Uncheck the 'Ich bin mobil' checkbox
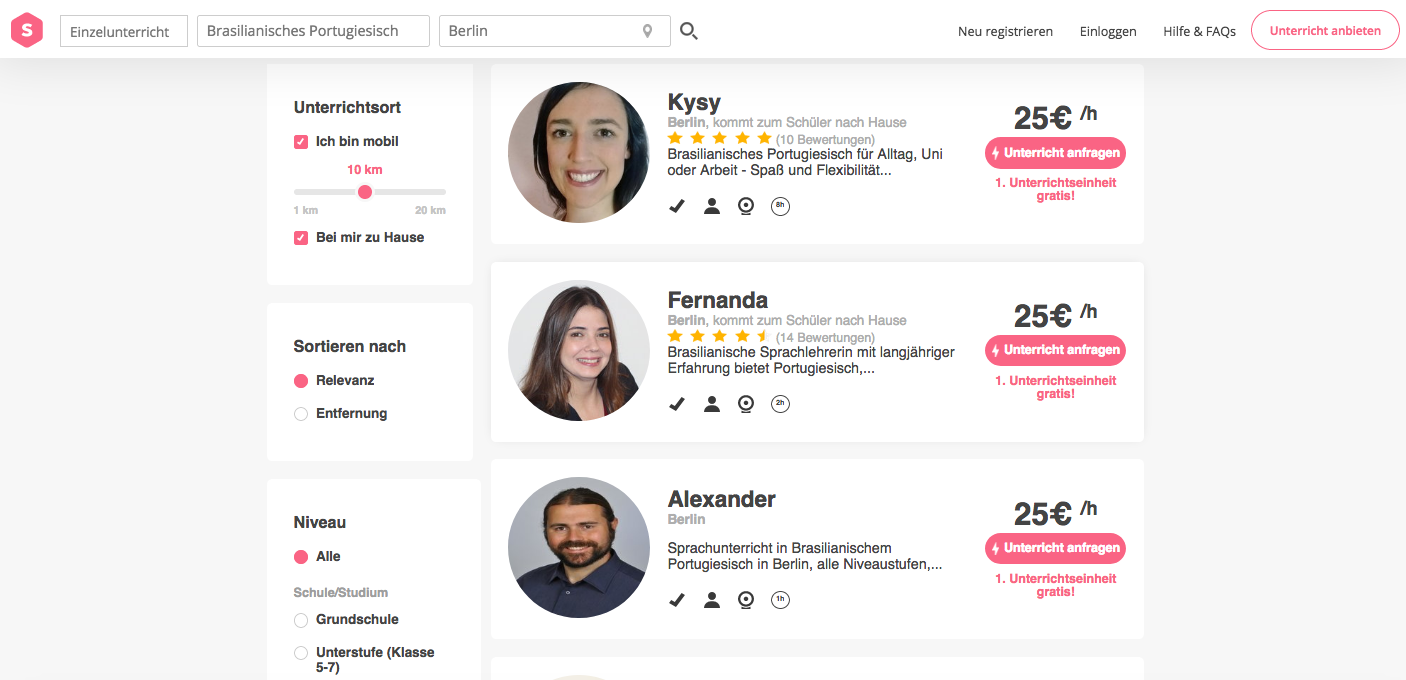Screen dimensions: 1406x680 (x=301, y=142)
